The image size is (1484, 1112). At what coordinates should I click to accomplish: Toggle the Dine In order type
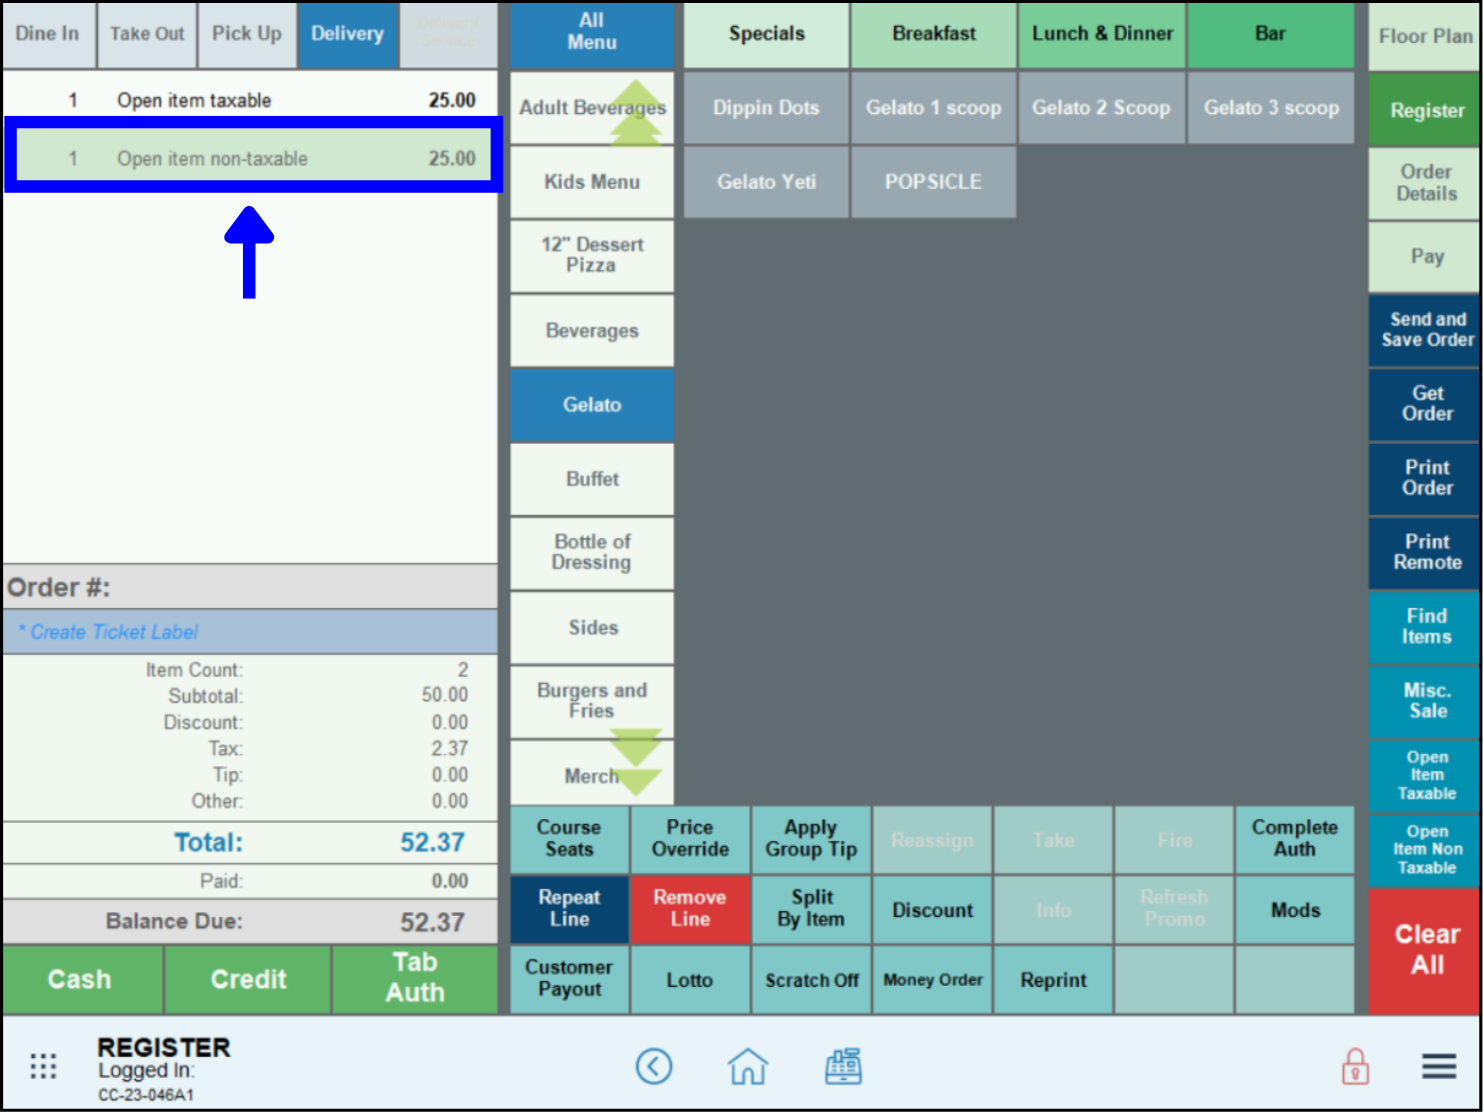click(48, 34)
